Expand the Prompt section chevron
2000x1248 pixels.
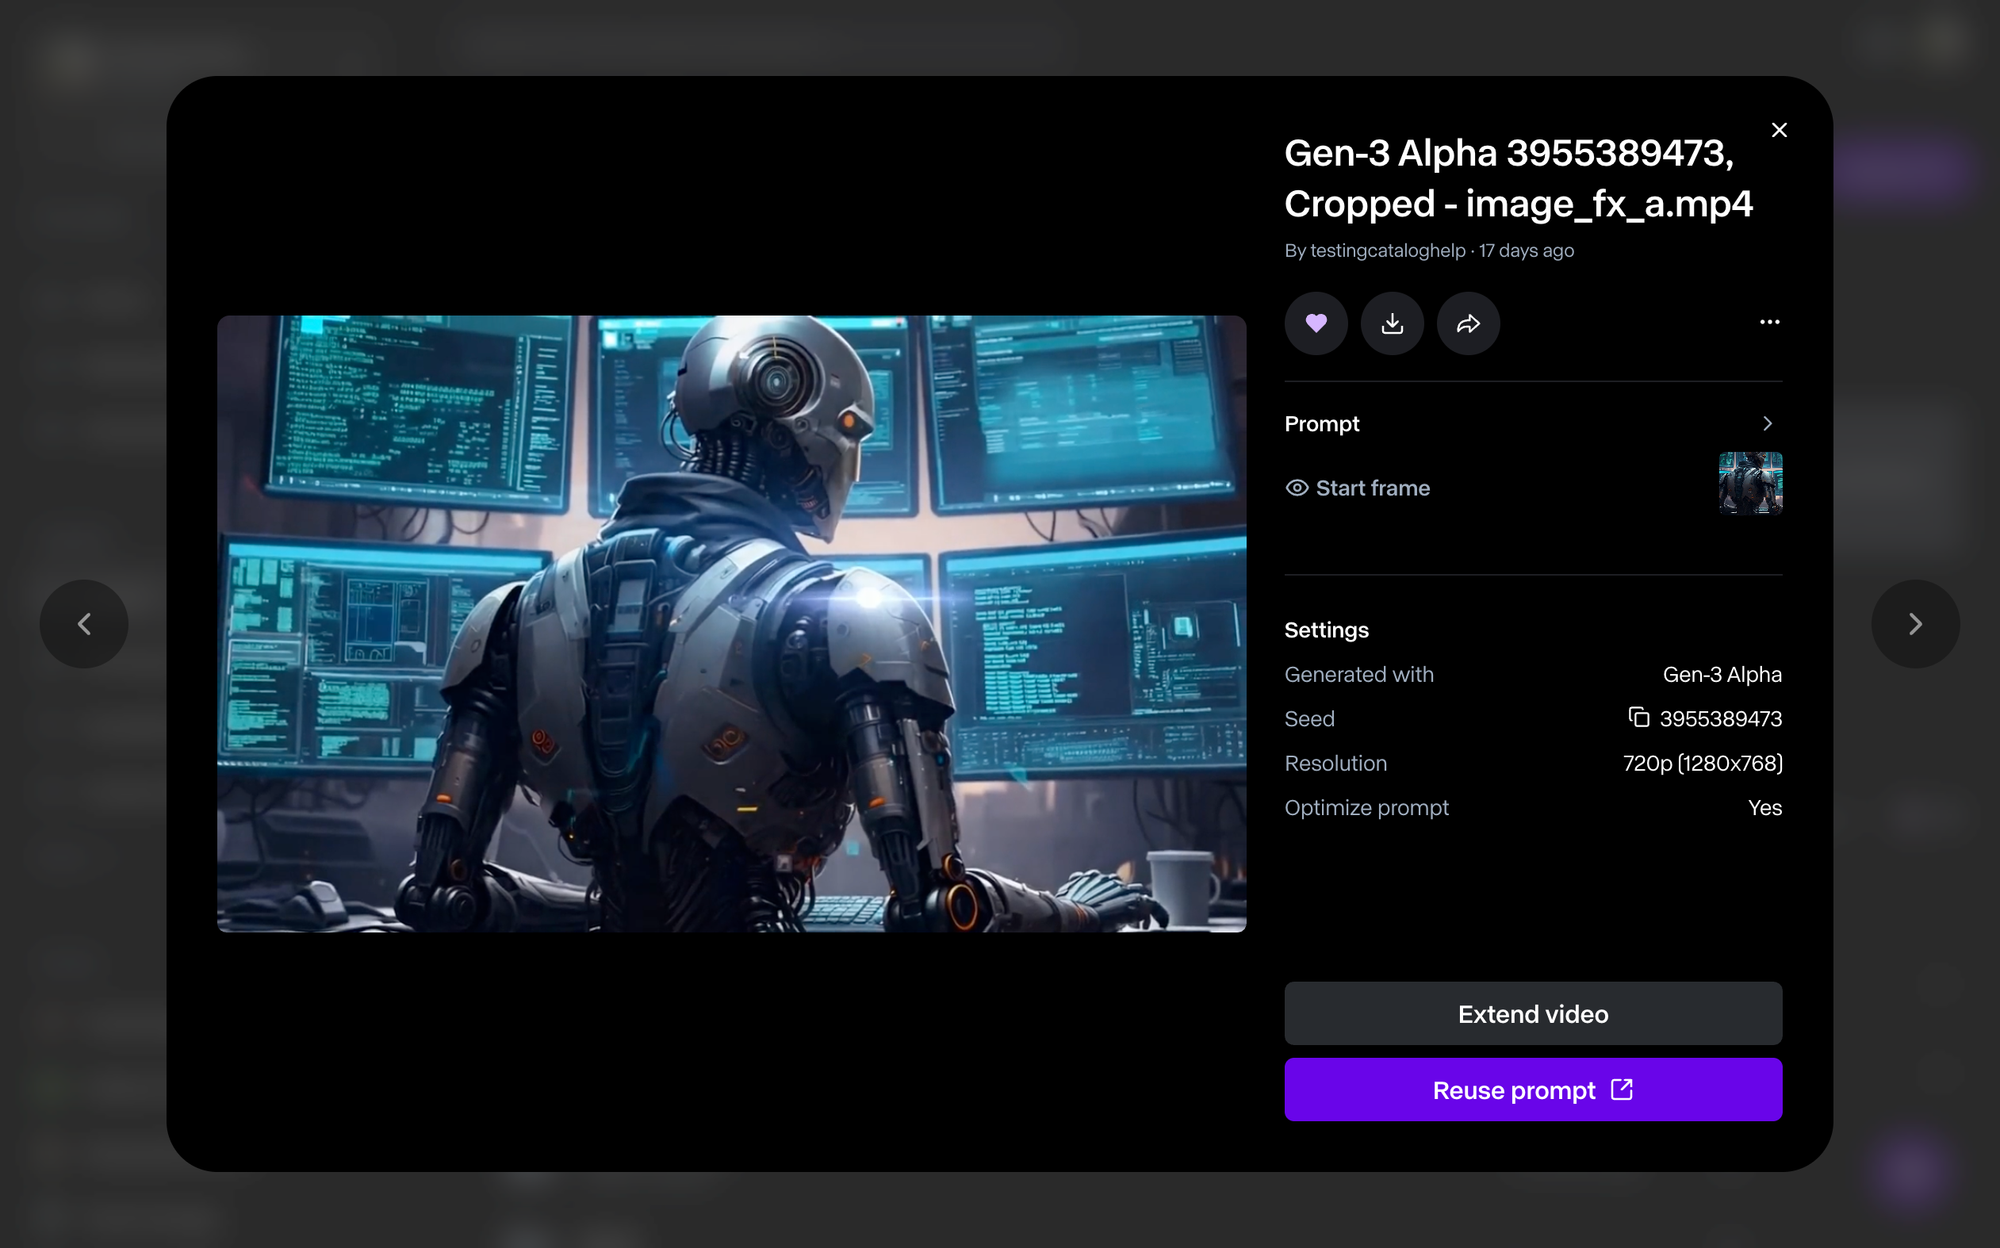coord(1767,424)
